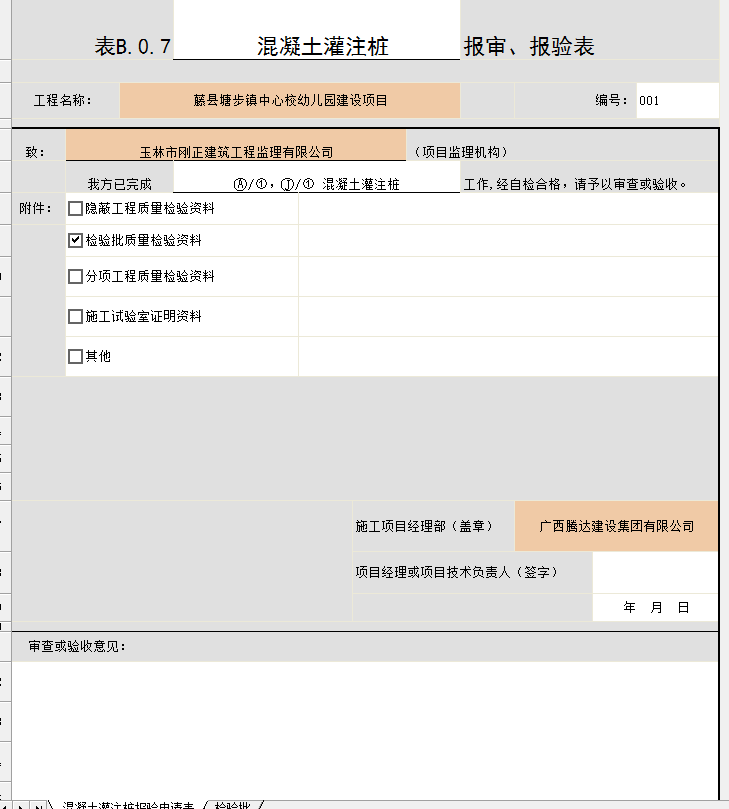Select the 表B.0.7 heading cell

[133, 47]
